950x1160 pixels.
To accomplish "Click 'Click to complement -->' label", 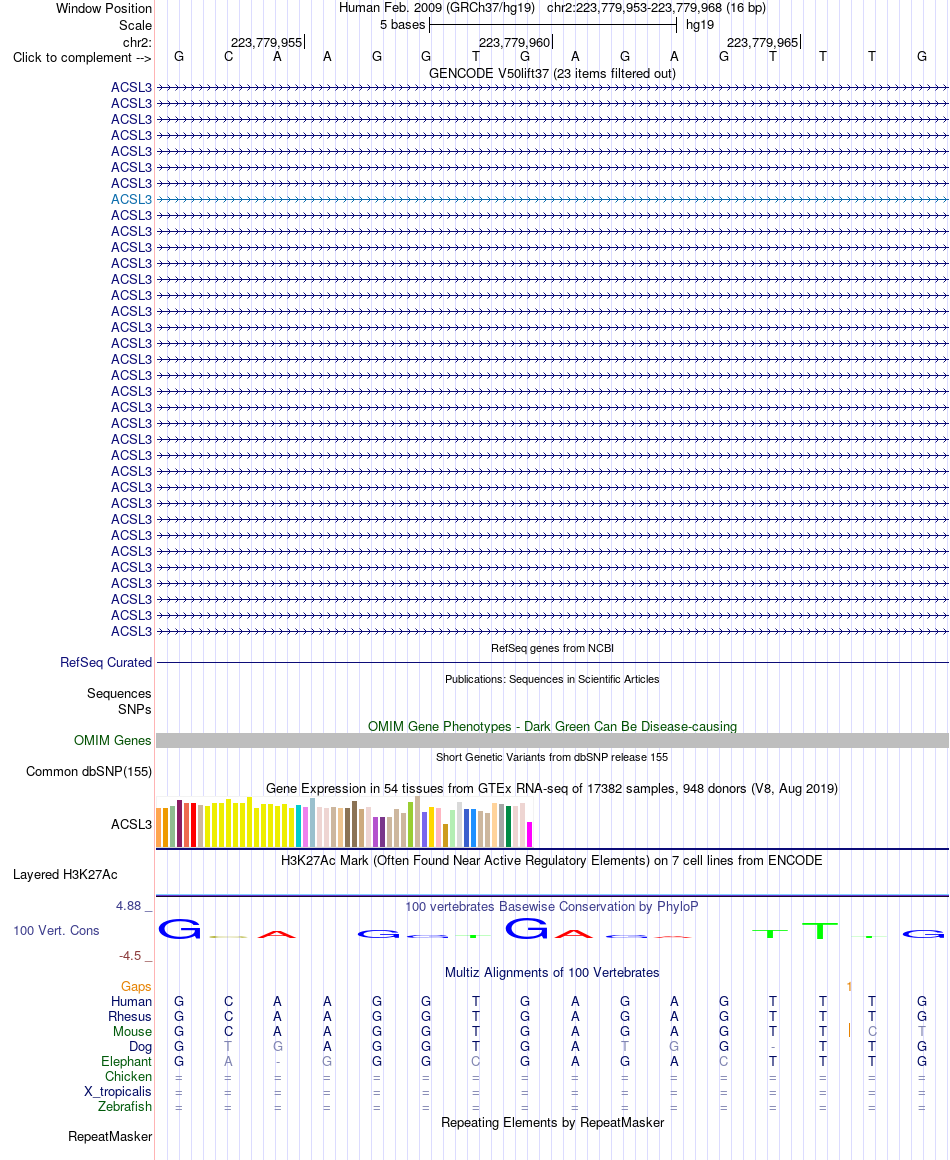I will (x=82, y=58).
